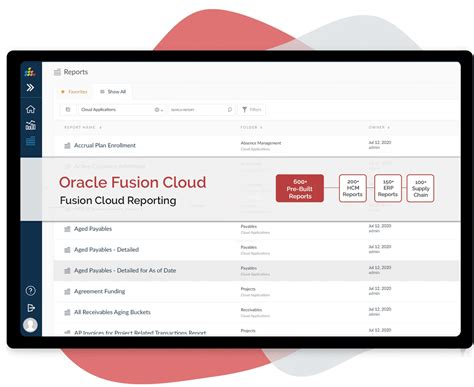Click the report icon beside Agreement Funding
Viewport: 474px width, 387px height.
[x=67, y=291]
